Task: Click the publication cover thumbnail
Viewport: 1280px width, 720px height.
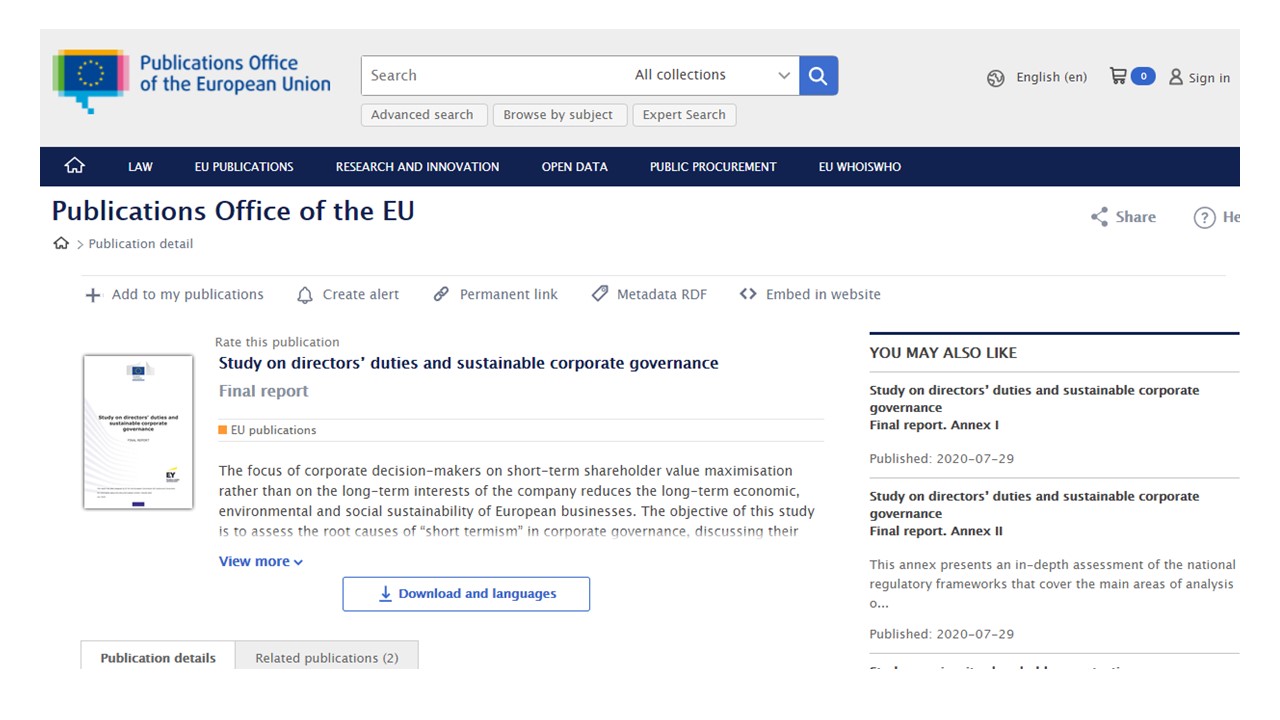Action: point(138,432)
